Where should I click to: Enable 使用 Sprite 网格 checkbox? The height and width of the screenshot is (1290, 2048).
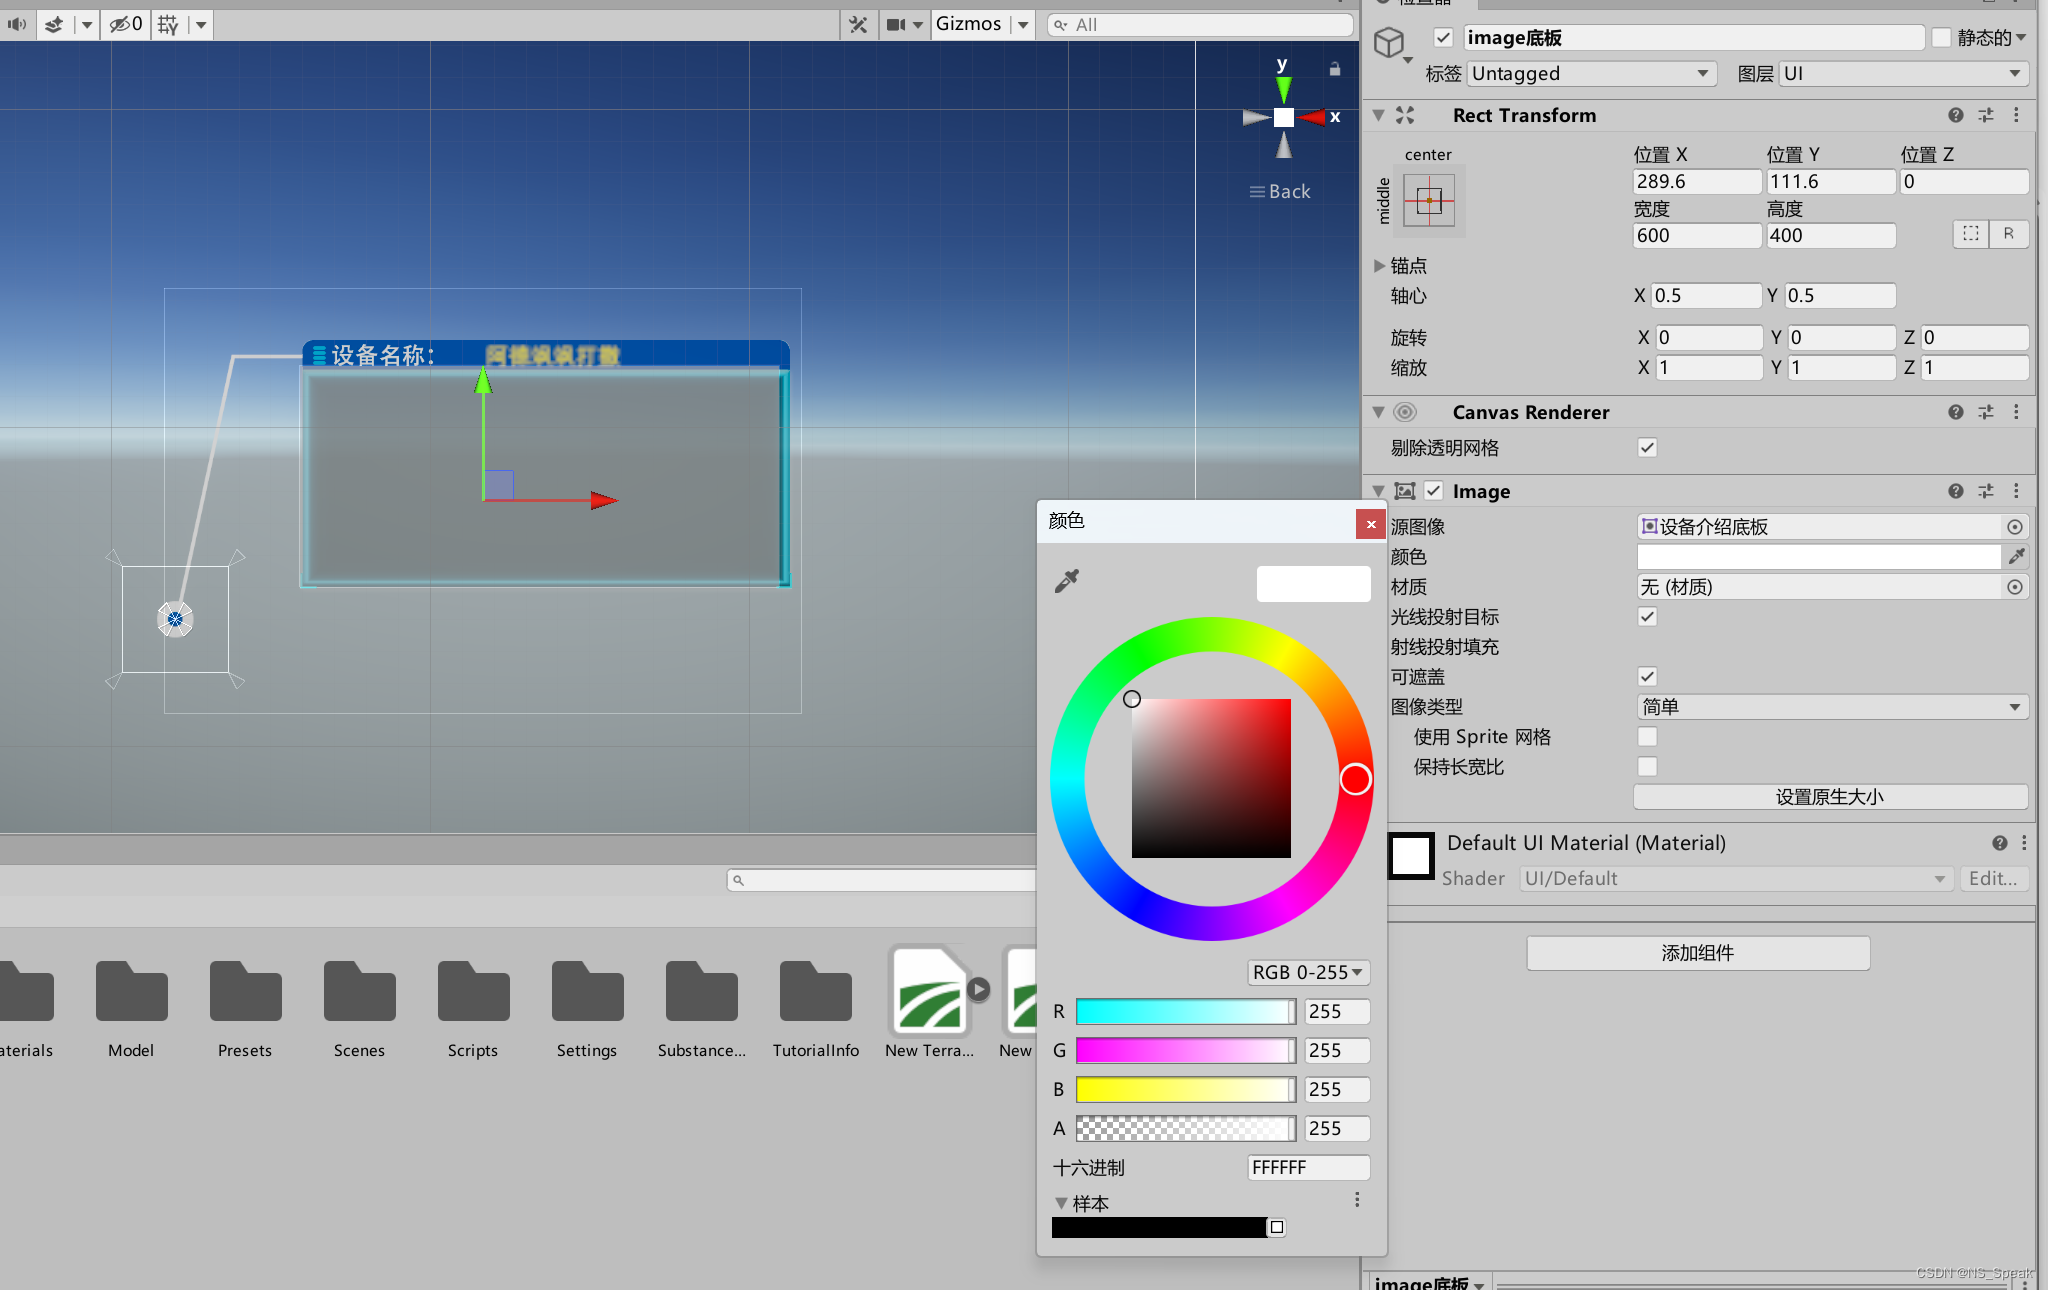(x=1647, y=737)
